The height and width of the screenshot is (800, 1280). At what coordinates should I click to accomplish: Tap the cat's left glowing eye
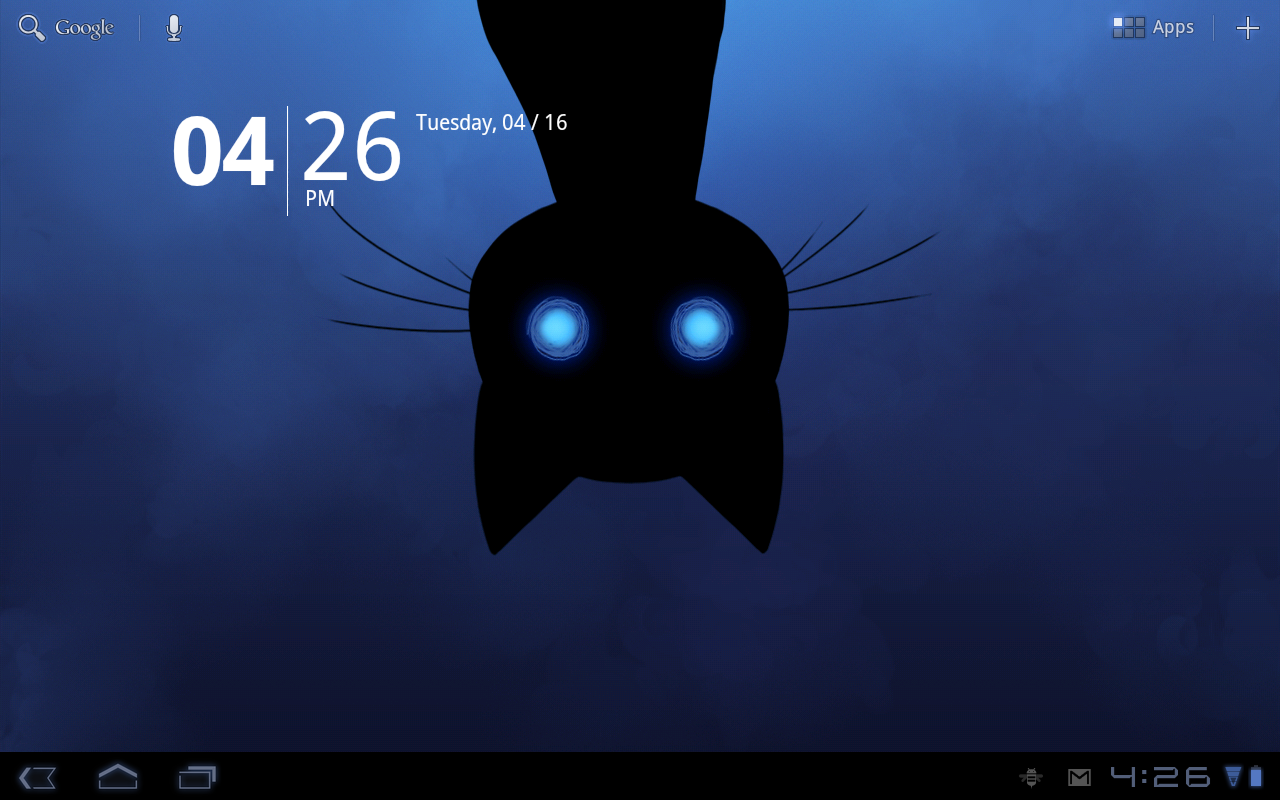[x=558, y=327]
